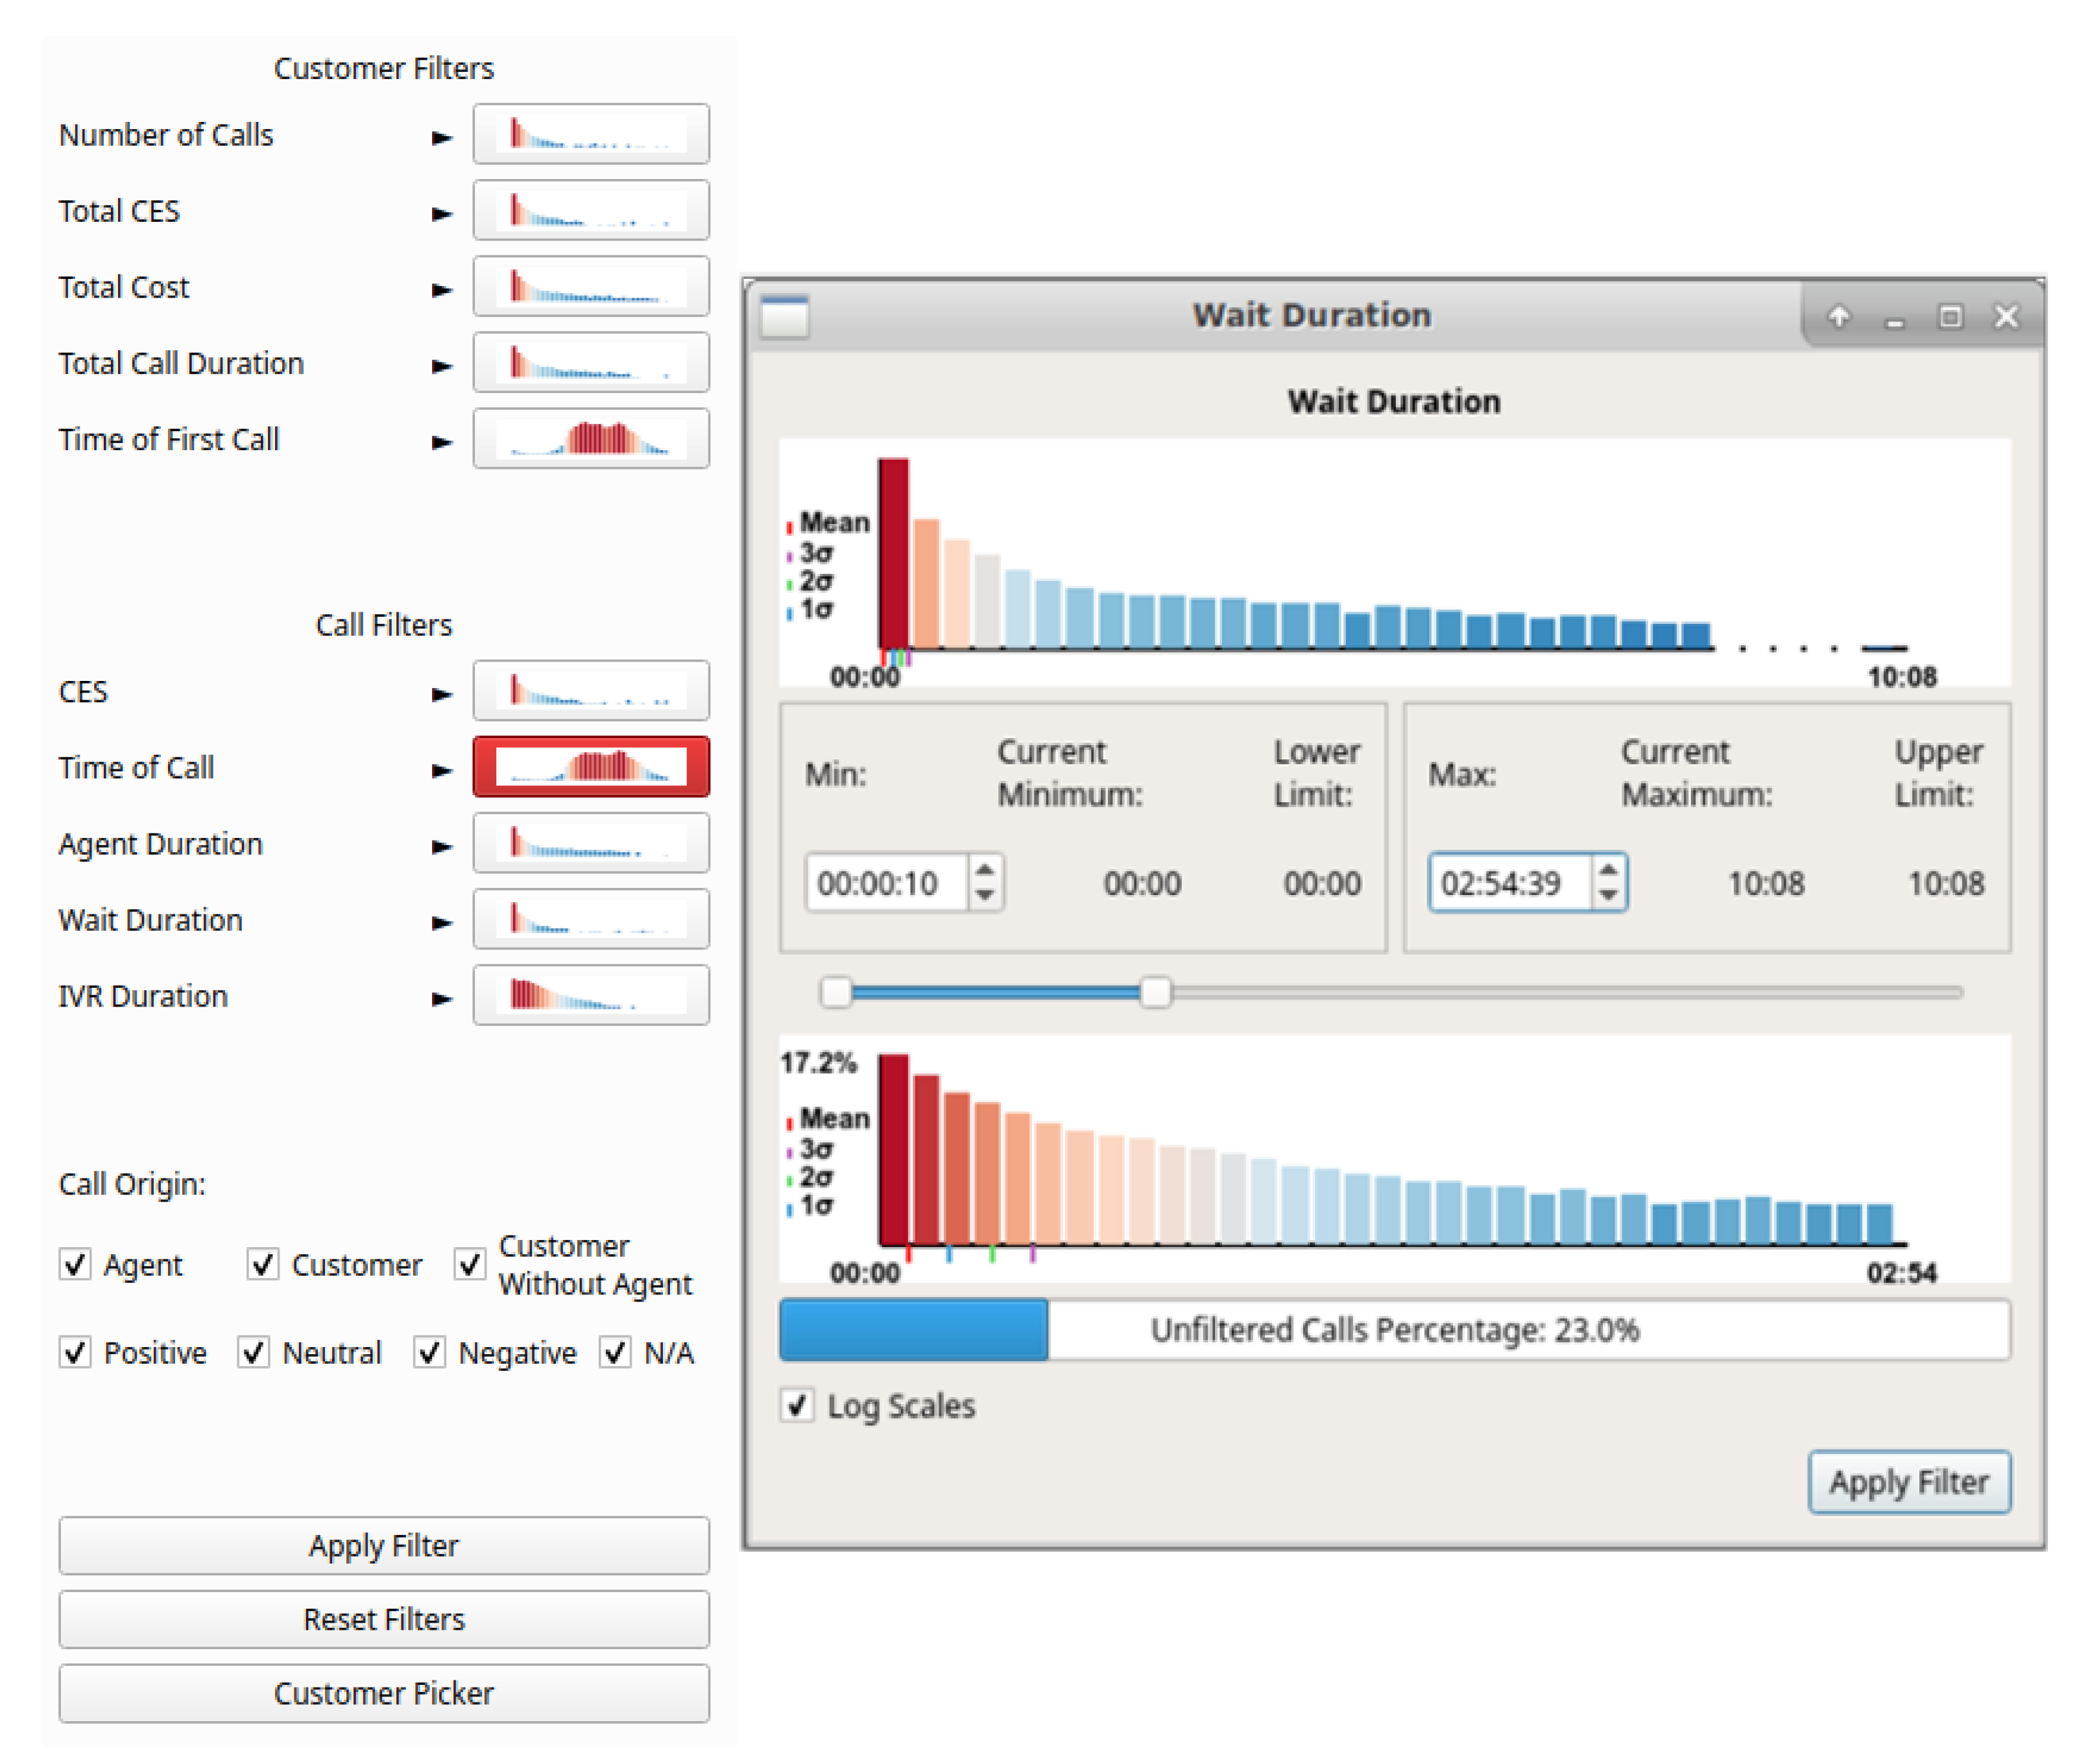Toggle the Negative sentiment checkbox
The height and width of the screenshot is (1764, 2077).
coord(430,1352)
